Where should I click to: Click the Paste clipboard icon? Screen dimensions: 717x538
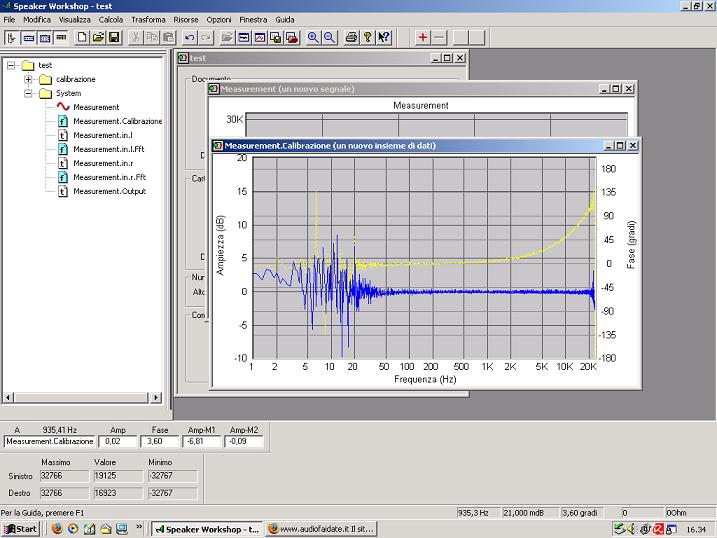(168, 37)
